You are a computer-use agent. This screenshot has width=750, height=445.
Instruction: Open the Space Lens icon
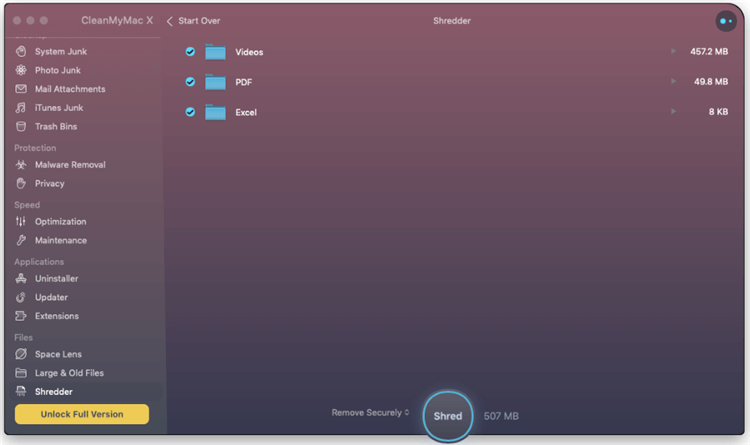click(21, 355)
